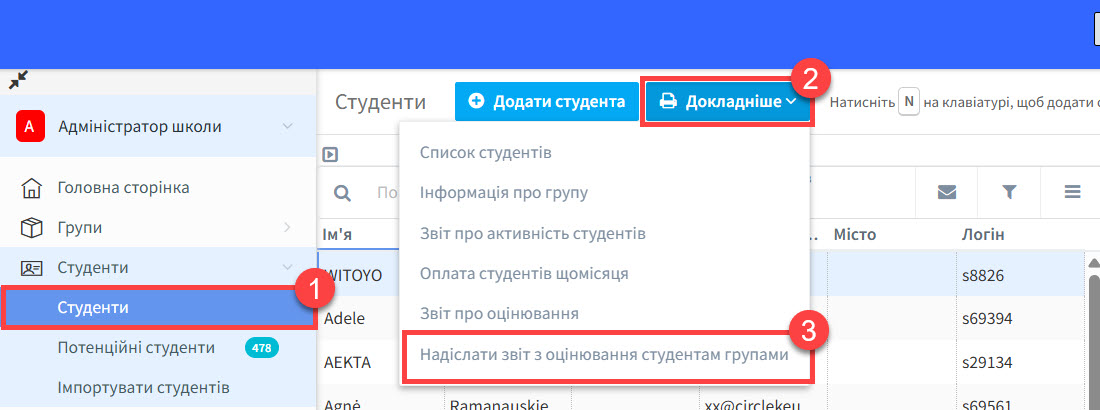Expand the Групи submenu chevron
Viewport: 1100px width, 410px height.
287,228
